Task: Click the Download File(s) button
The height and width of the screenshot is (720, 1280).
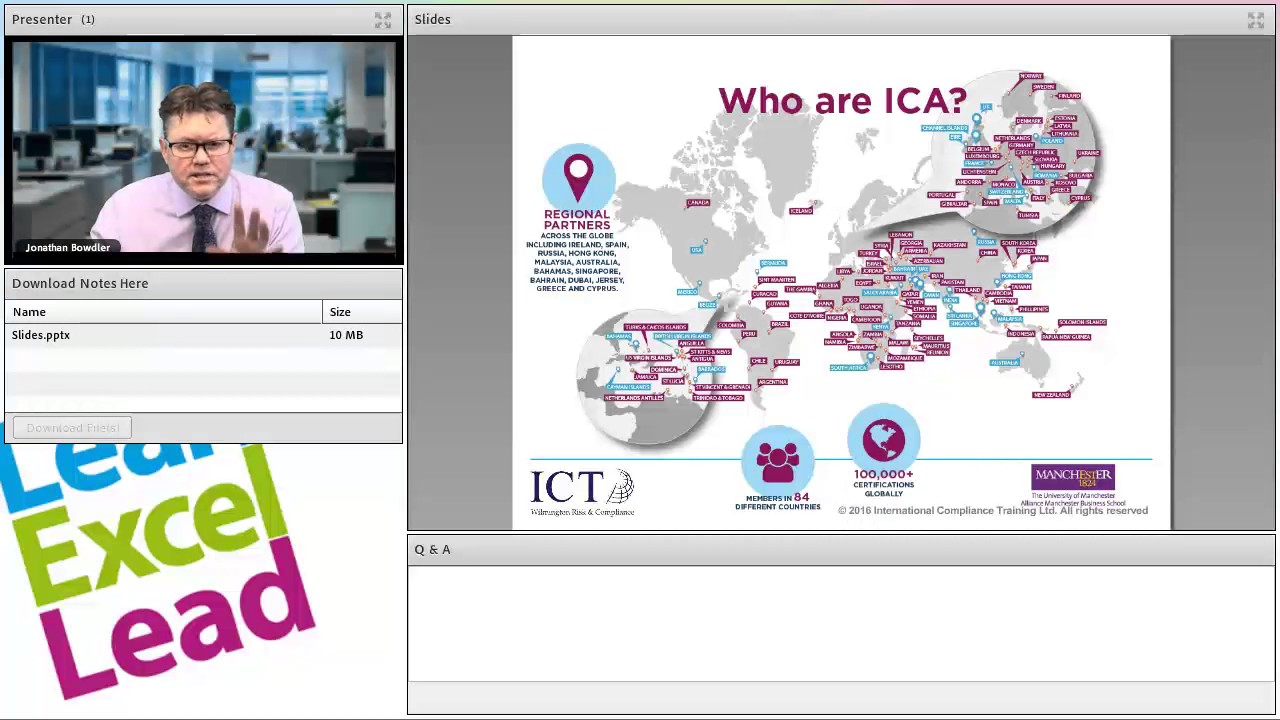Action: (x=73, y=428)
